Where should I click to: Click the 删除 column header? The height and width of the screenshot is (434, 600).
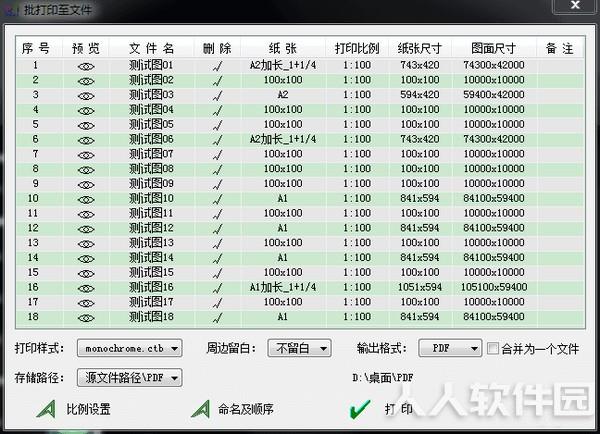pos(217,48)
